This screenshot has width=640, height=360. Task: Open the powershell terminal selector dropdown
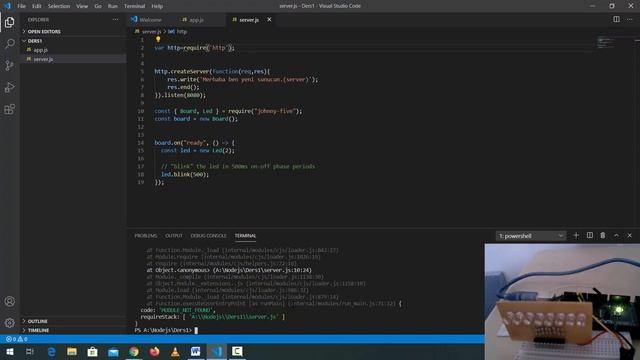pyautogui.click(x=531, y=236)
